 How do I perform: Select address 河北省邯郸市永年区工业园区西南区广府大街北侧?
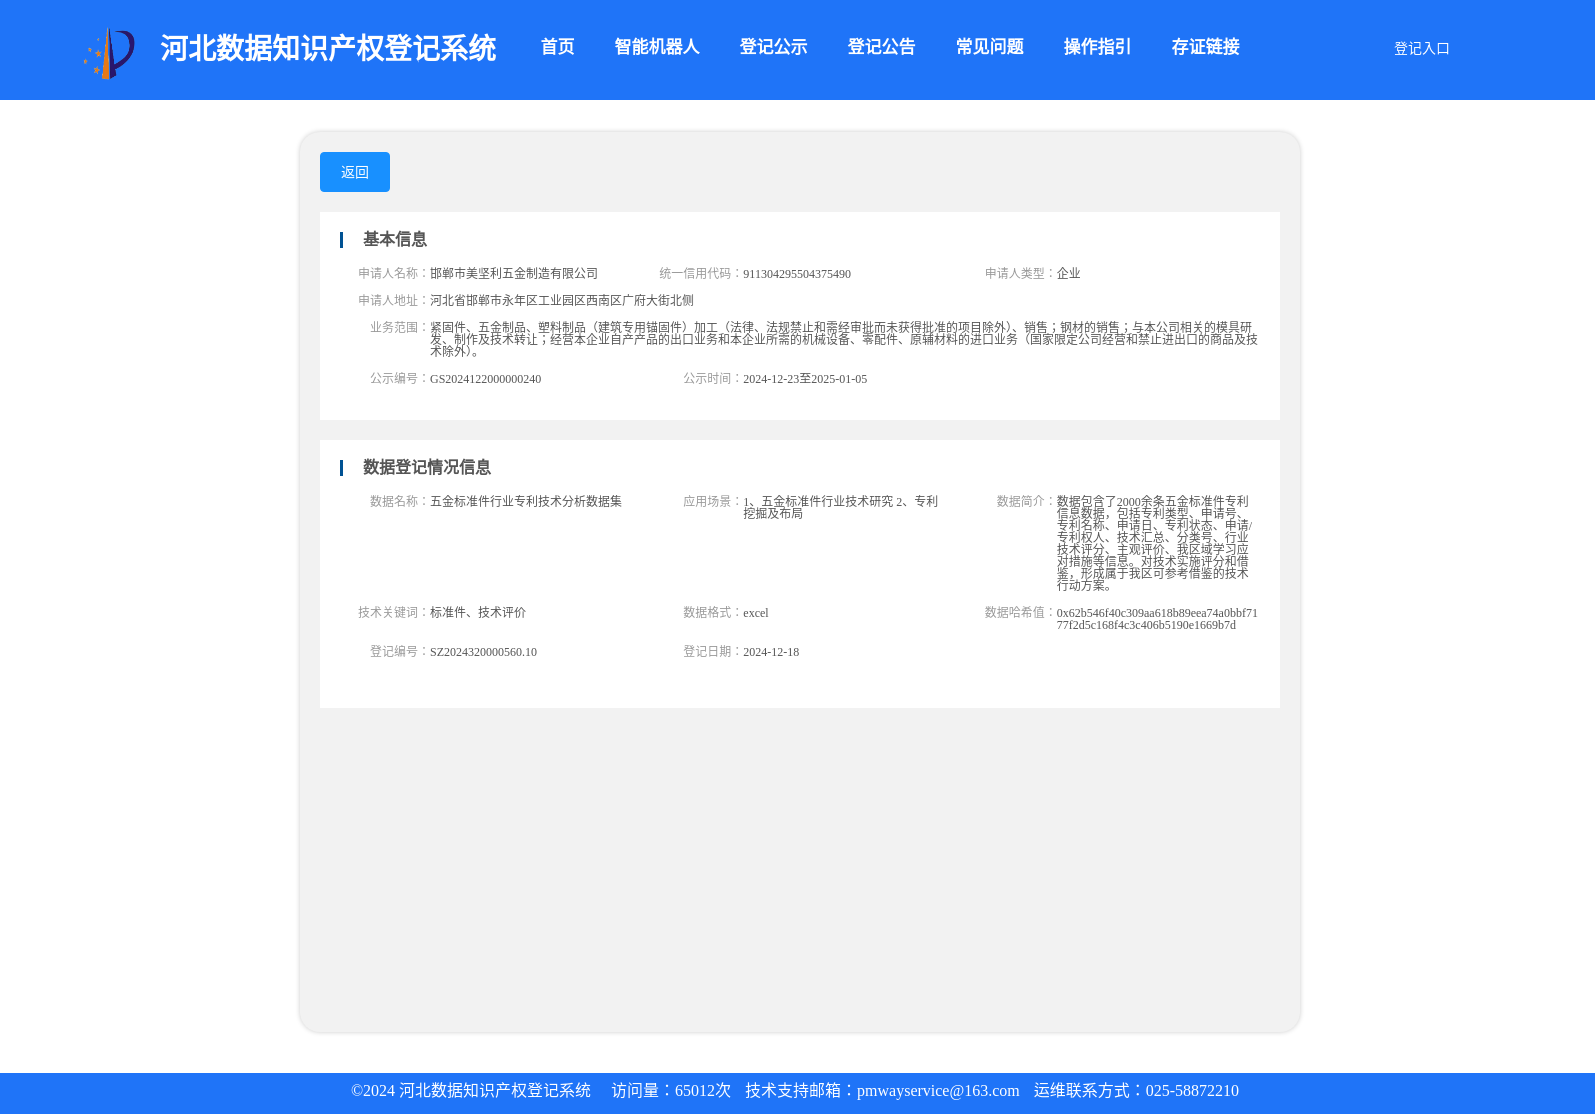click(562, 301)
